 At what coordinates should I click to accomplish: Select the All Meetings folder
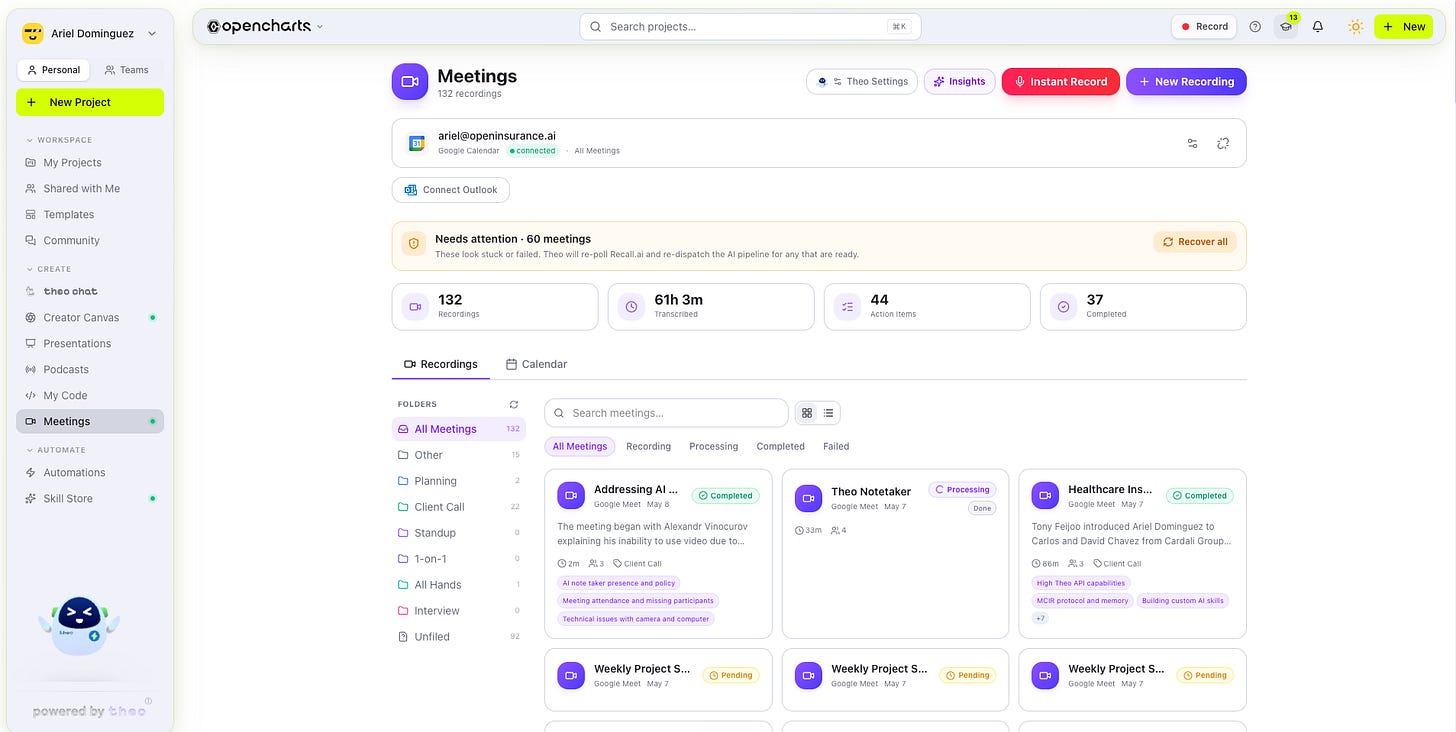(x=459, y=429)
